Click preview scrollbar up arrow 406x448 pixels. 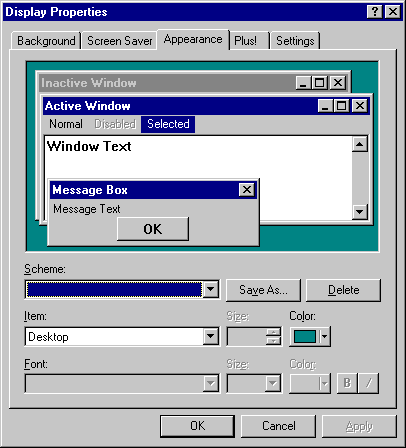click(x=360, y=144)
